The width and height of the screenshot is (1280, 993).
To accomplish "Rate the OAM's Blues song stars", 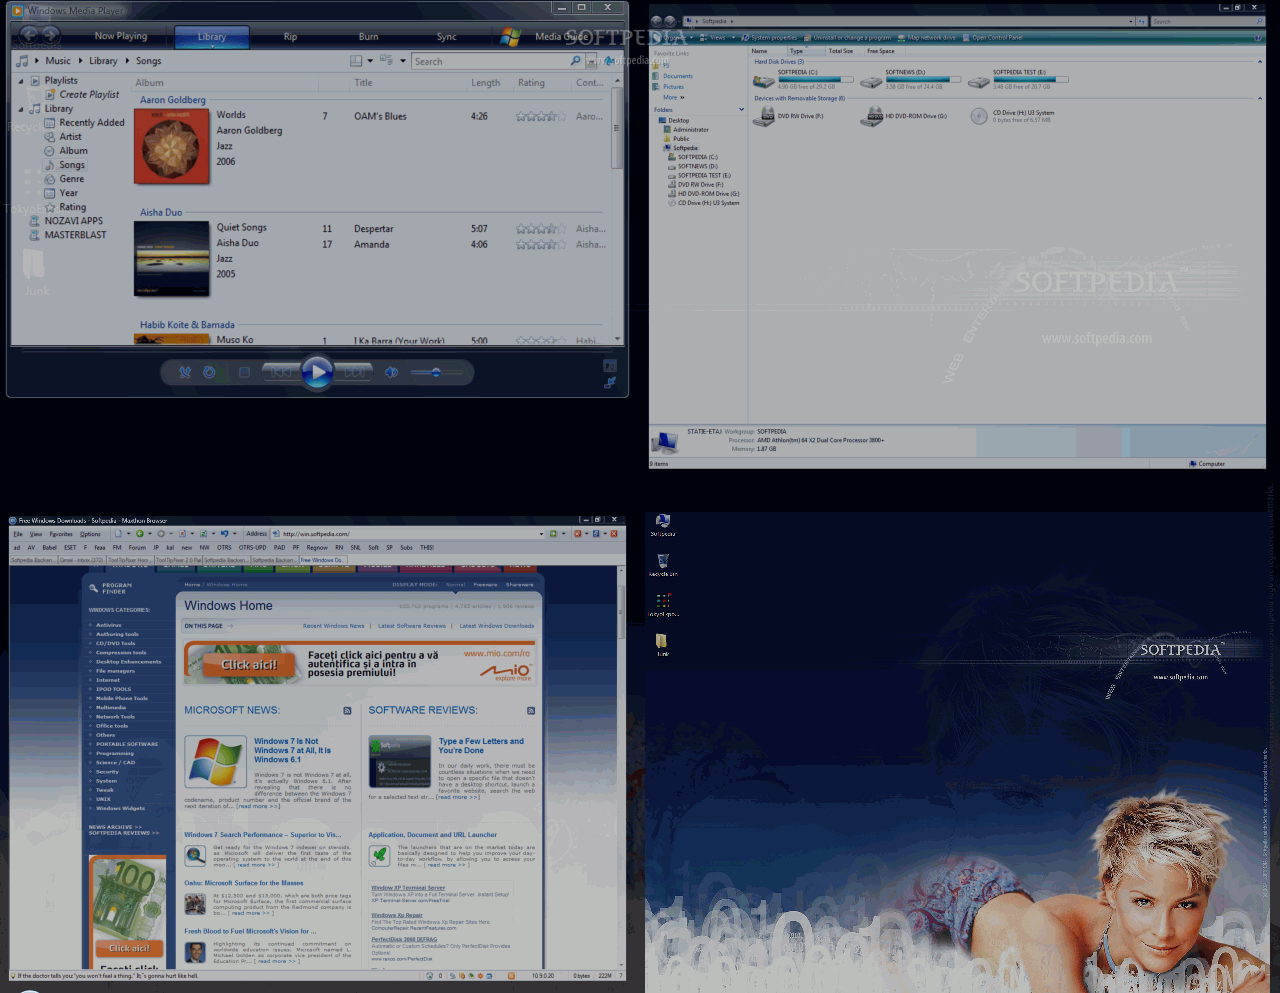I will 541,116.
